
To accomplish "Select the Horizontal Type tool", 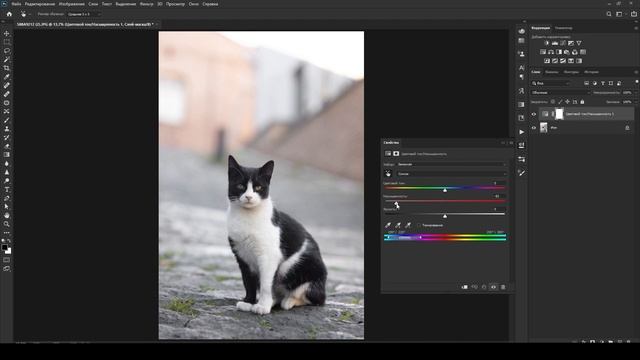I will point(7,189).
